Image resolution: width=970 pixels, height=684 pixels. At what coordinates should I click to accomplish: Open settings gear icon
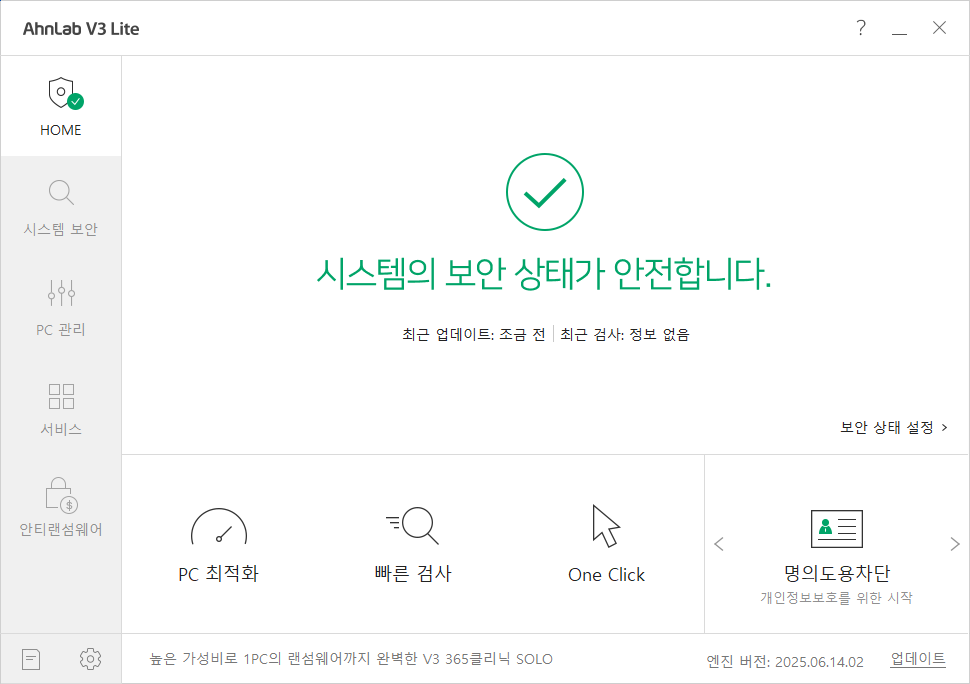pos(90,659)
